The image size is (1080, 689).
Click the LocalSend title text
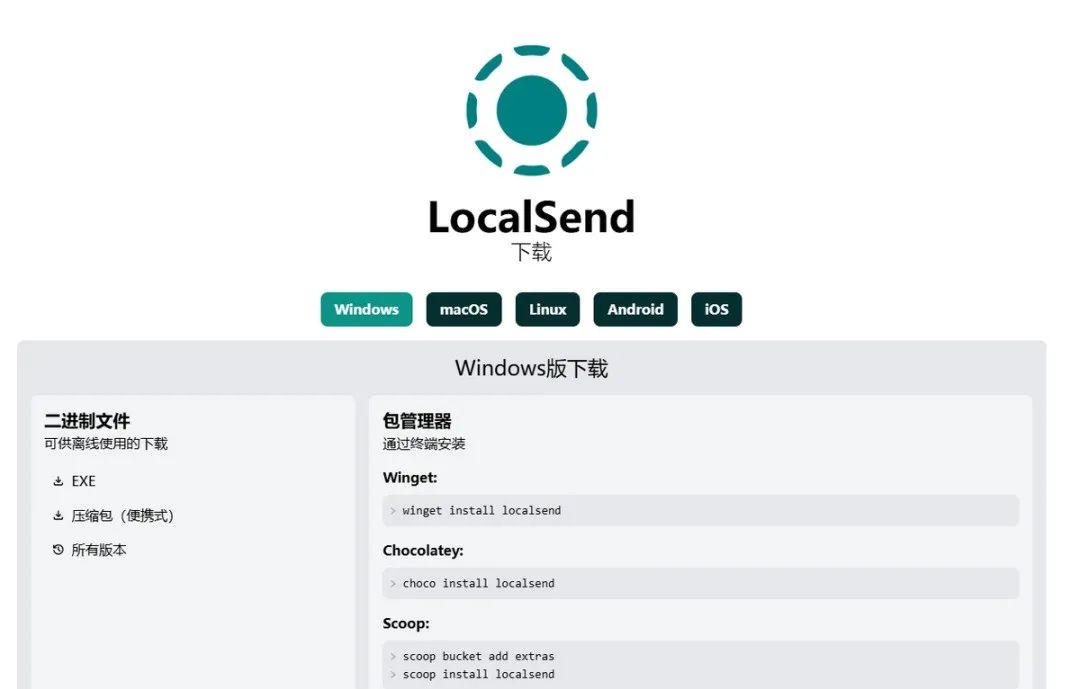(x=531, y=217)
